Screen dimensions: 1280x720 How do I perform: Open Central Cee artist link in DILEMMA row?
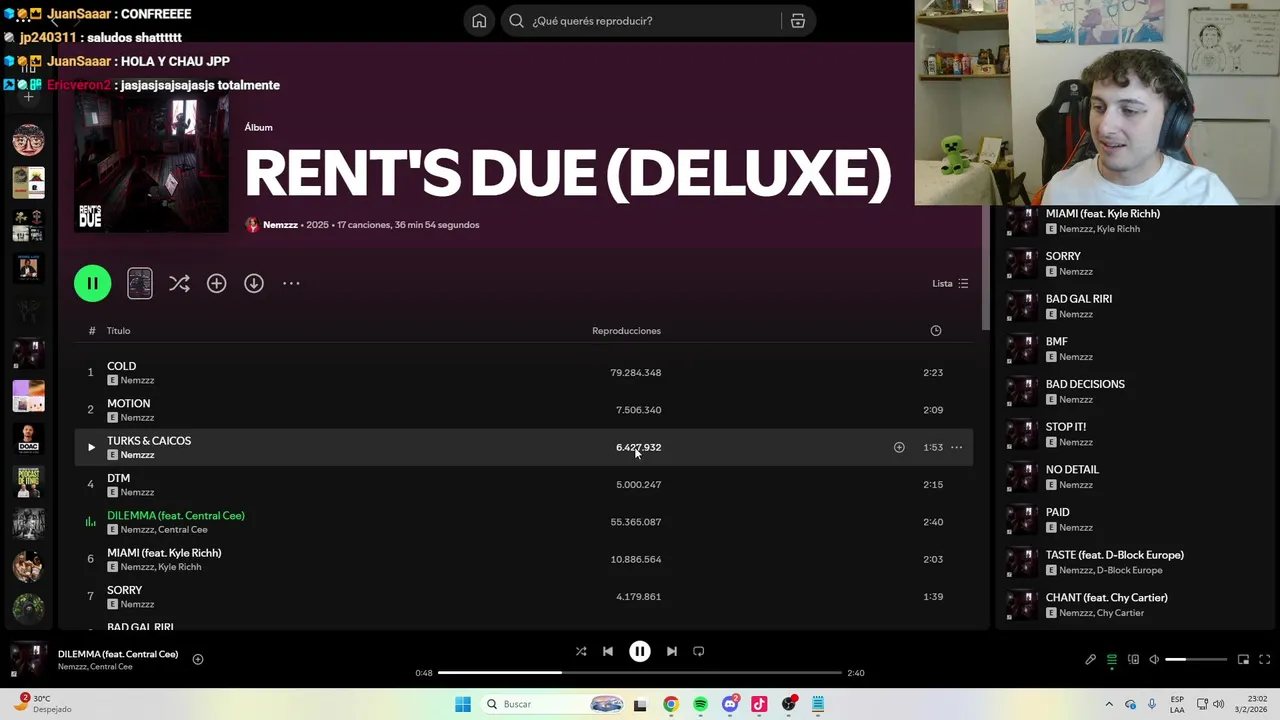(184, 530)
